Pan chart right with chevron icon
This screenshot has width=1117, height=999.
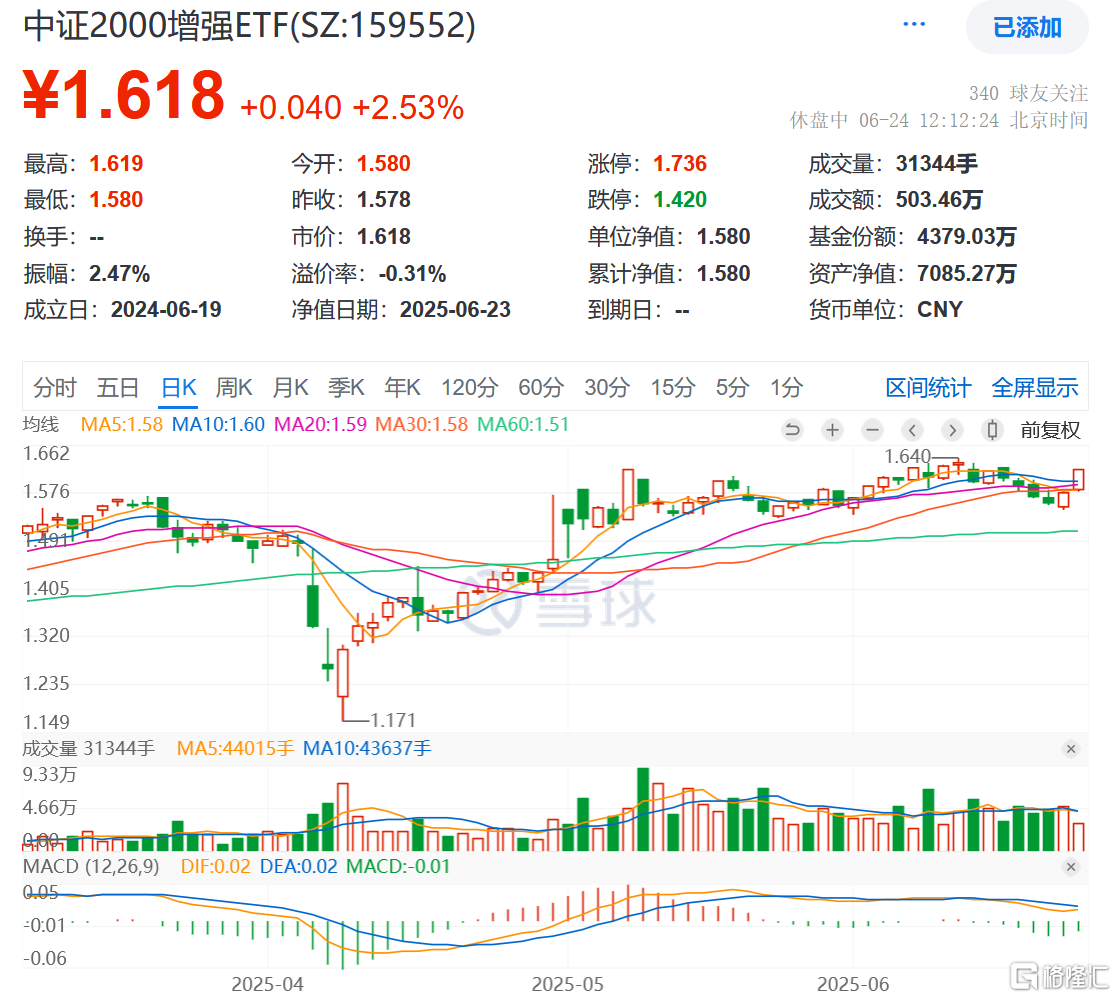(x=952, y=430)
